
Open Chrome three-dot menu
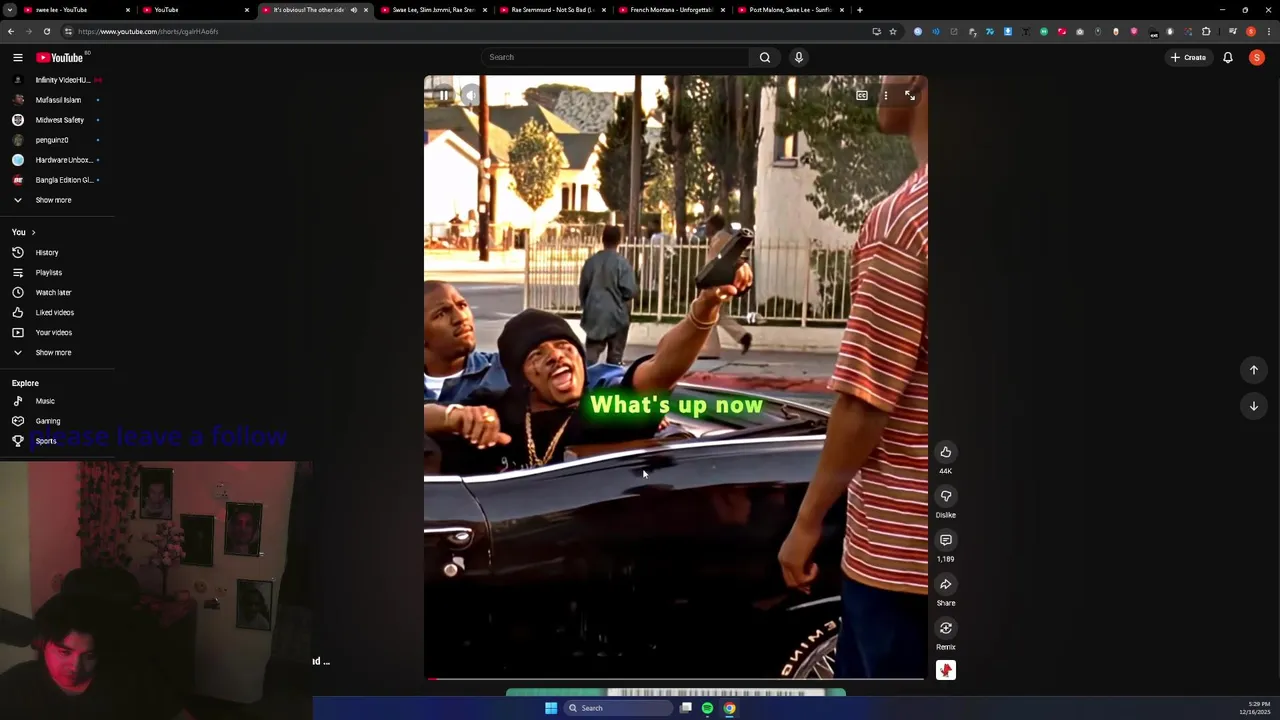[1267, 31]
